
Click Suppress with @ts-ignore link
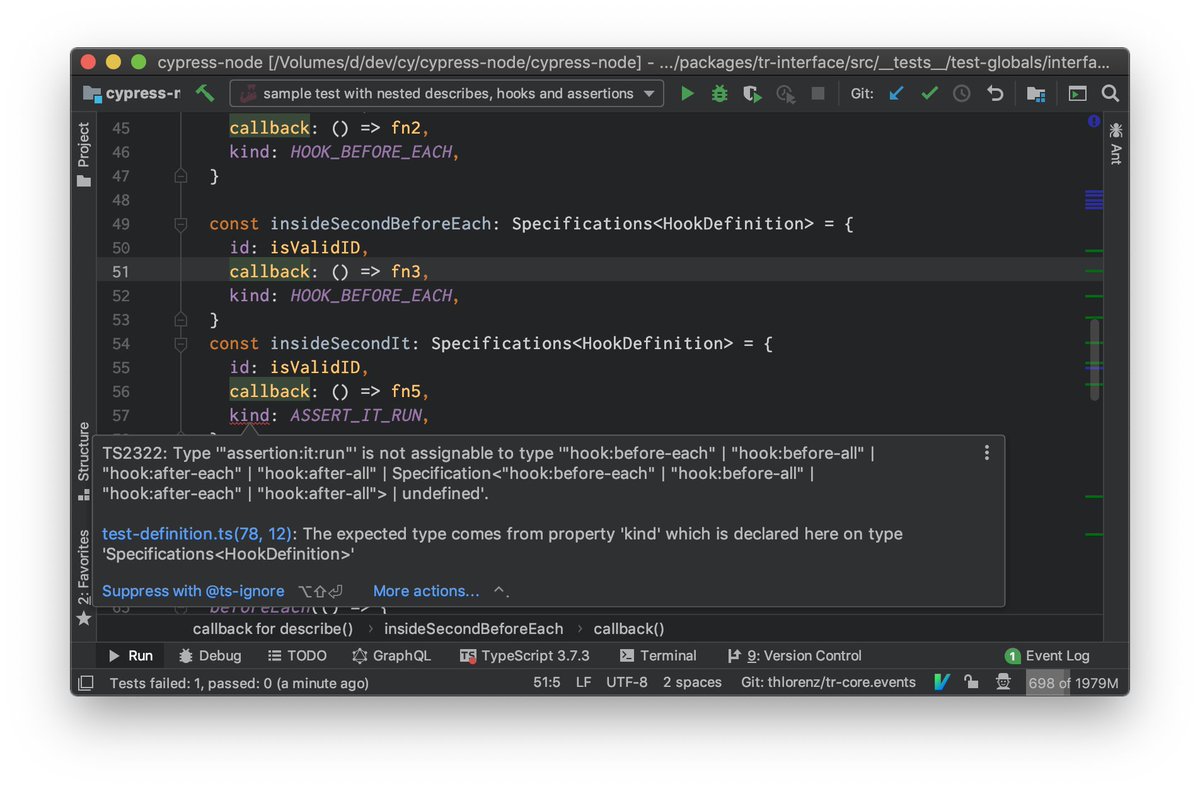[193, 591]
